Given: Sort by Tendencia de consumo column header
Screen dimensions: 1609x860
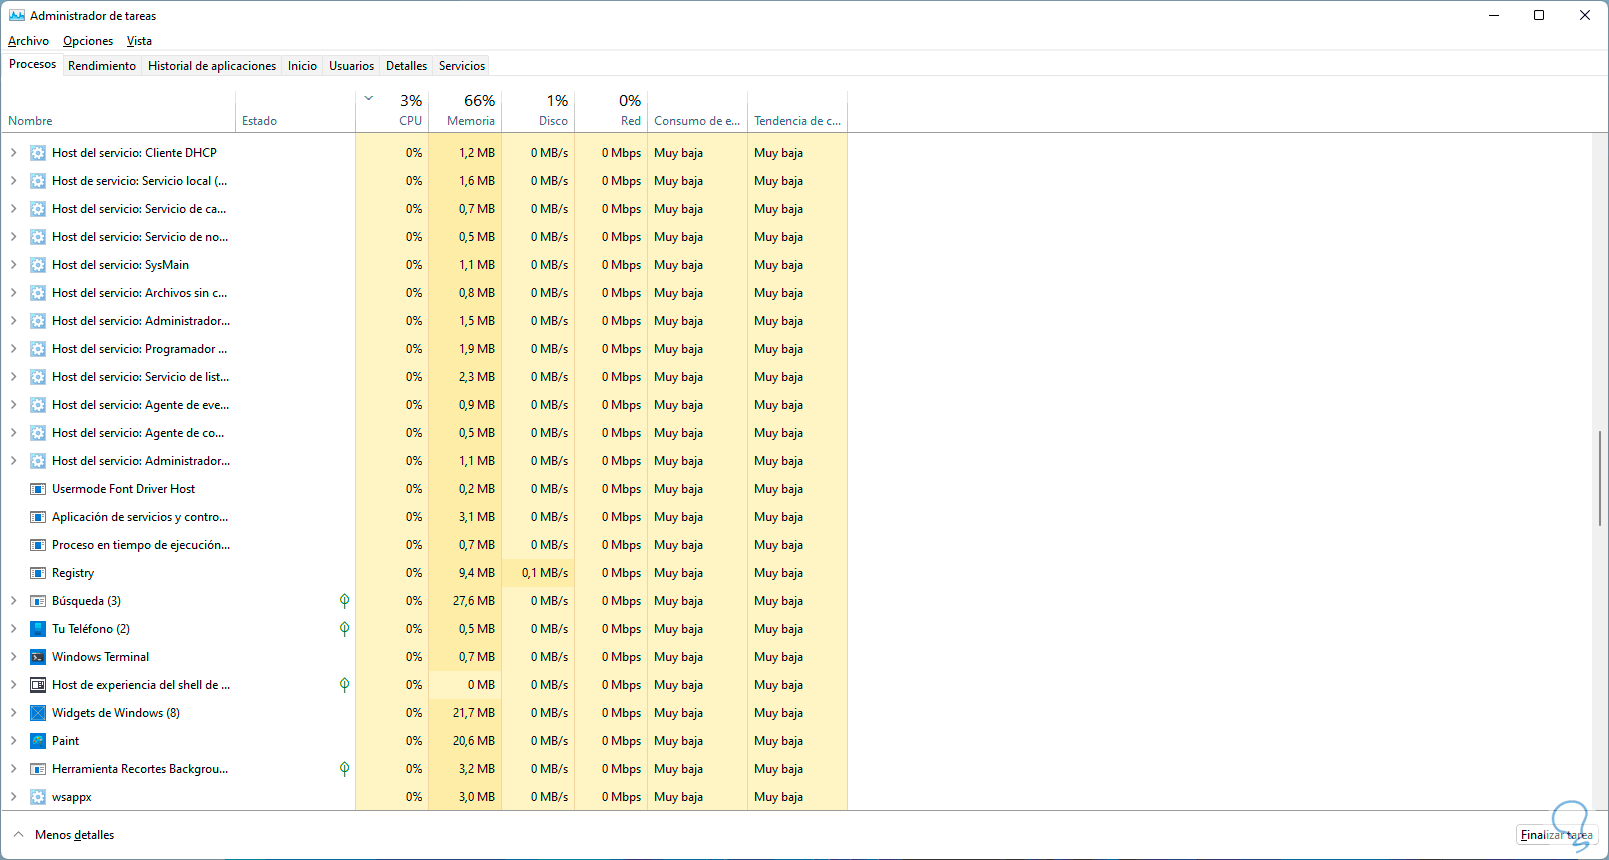Looking at the screenshot, I should (x=797, y=112).
